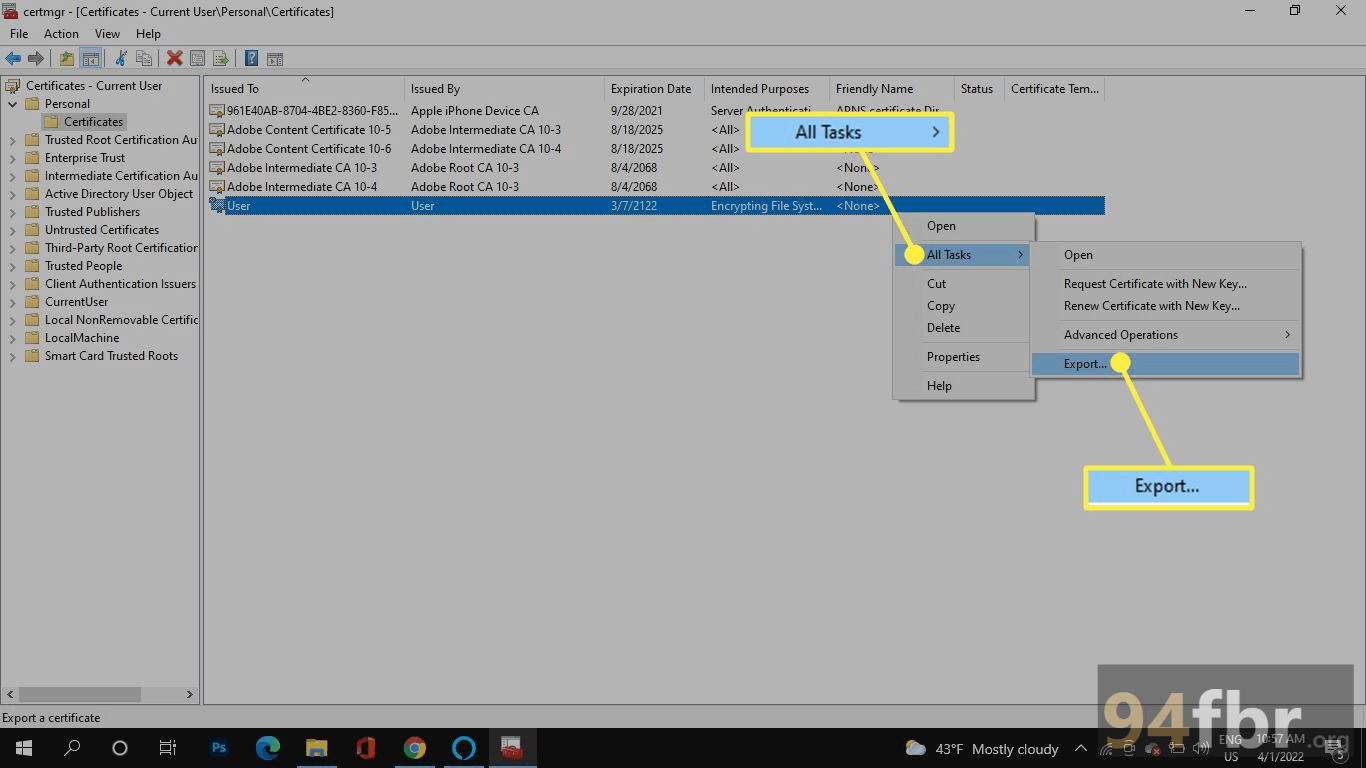Toggle the Show/Hide Console Tree icon
The height and width of the screenshot is (768, 1366).
tap(90, 59)
